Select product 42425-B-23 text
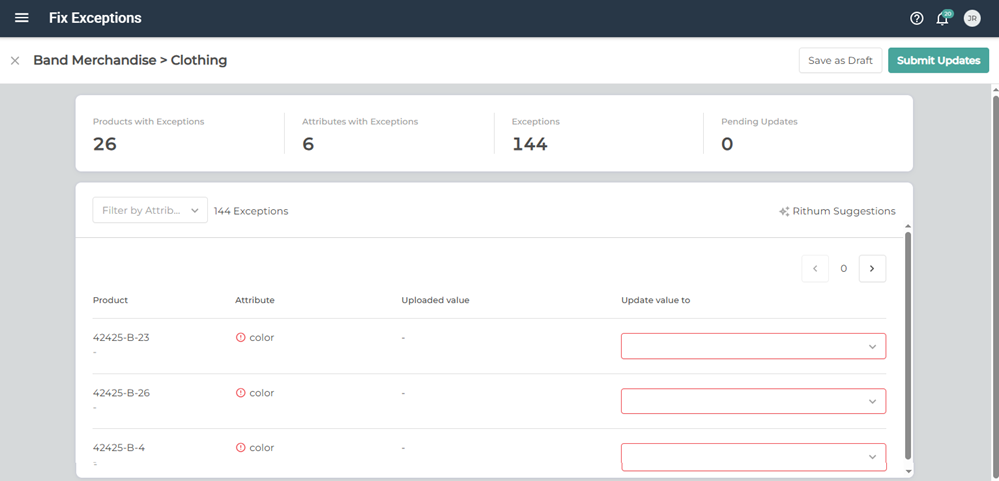This screenshot has height=481, width=999. coord(121,338)
